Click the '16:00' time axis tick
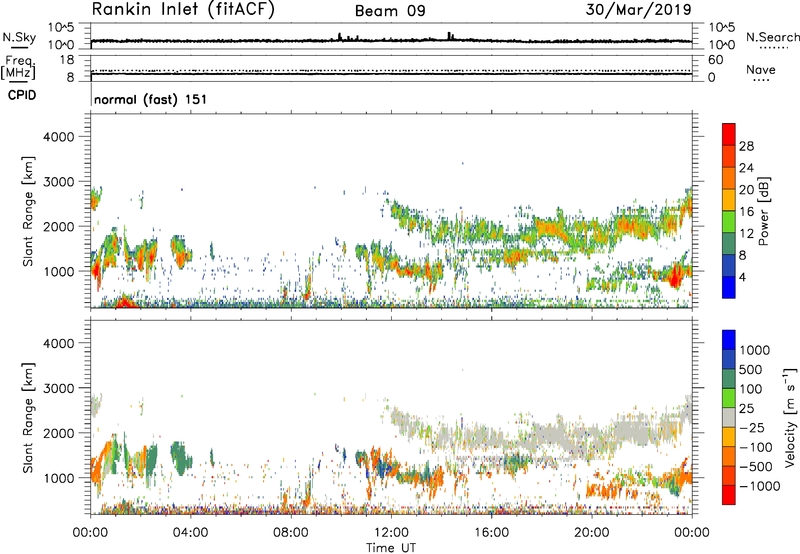Image resolution: width=800 pixels, height=554 pixels. 491,533
